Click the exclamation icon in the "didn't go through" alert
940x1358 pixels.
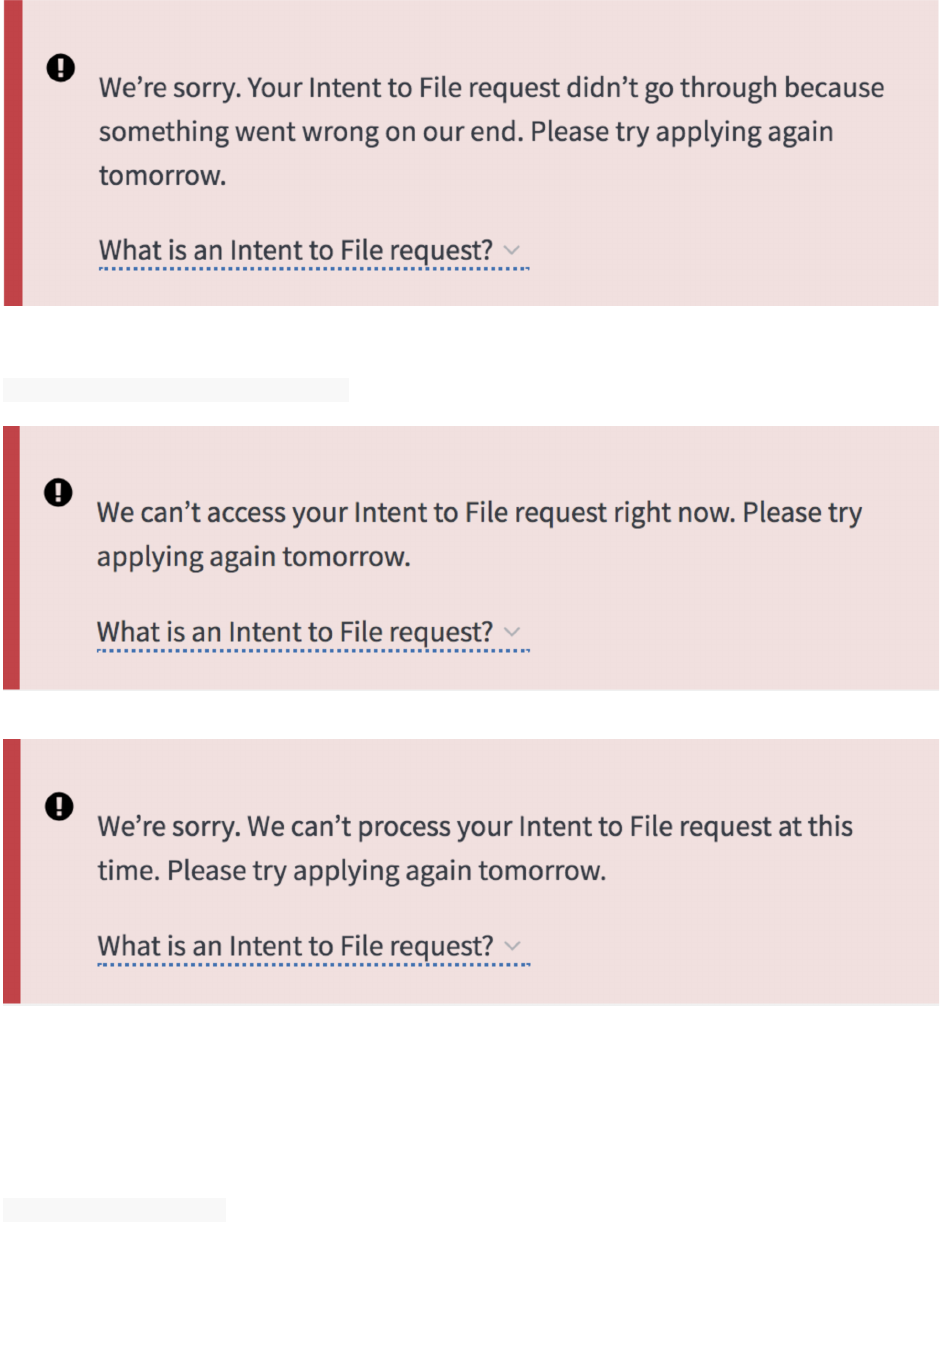(61, 67)
